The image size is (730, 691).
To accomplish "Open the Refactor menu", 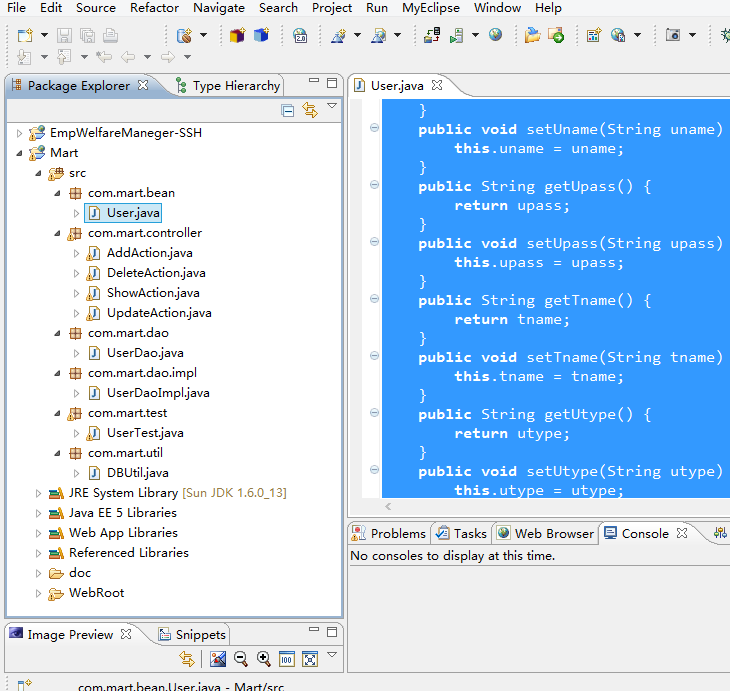I will click(x=154, y=8).
